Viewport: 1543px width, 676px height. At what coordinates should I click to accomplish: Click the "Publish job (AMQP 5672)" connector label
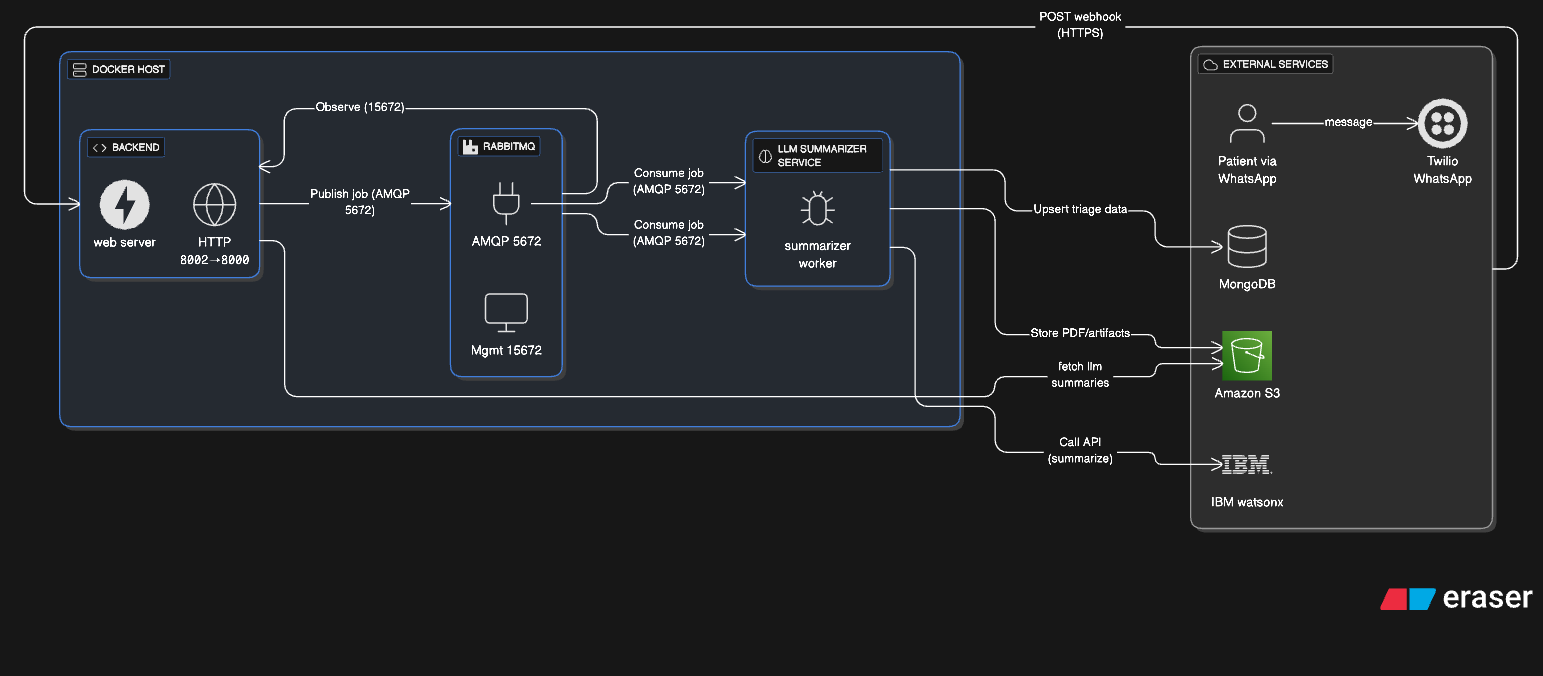pos(342,202)
